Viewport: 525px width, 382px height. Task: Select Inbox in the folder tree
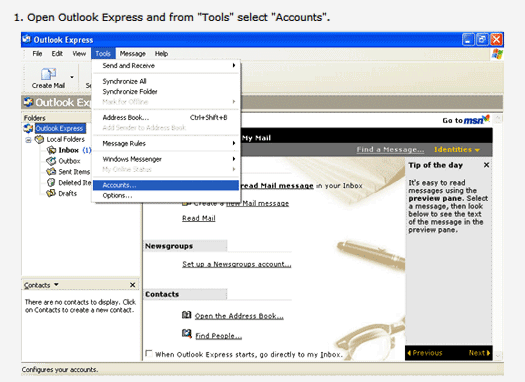(68, 150)
